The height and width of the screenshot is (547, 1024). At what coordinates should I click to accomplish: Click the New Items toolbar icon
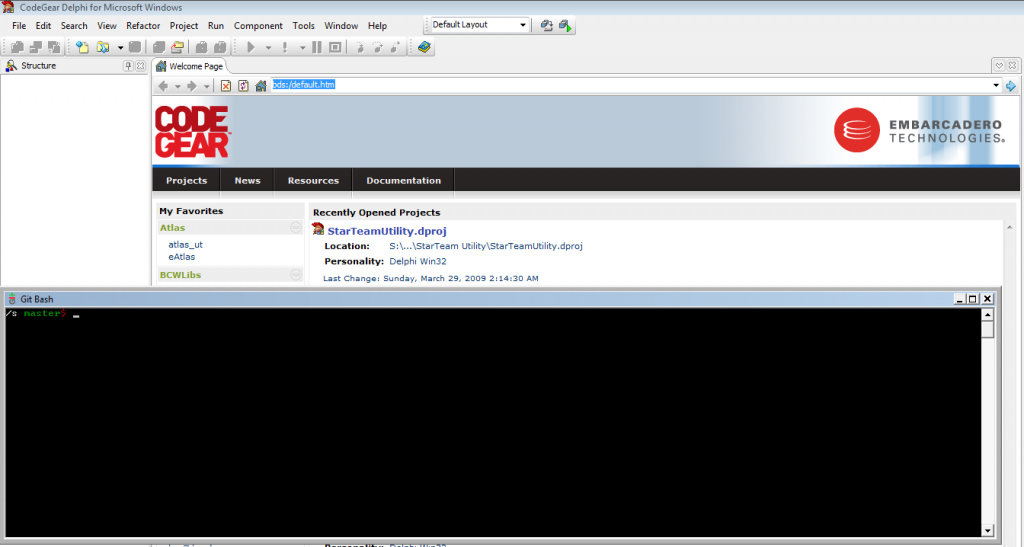click(82, 47)
